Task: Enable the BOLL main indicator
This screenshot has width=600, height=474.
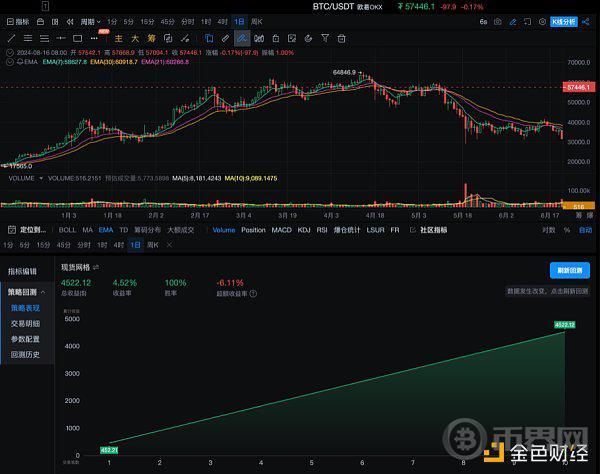Action: coord(67,230)
